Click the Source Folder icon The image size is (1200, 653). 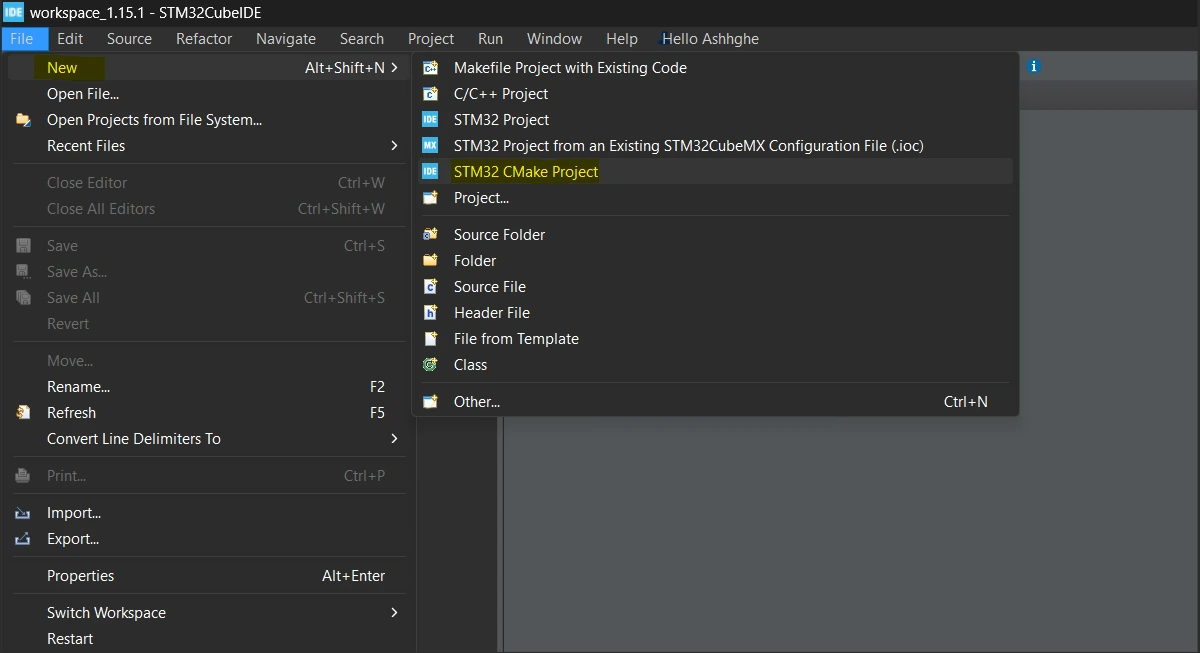tap(430, 235)
